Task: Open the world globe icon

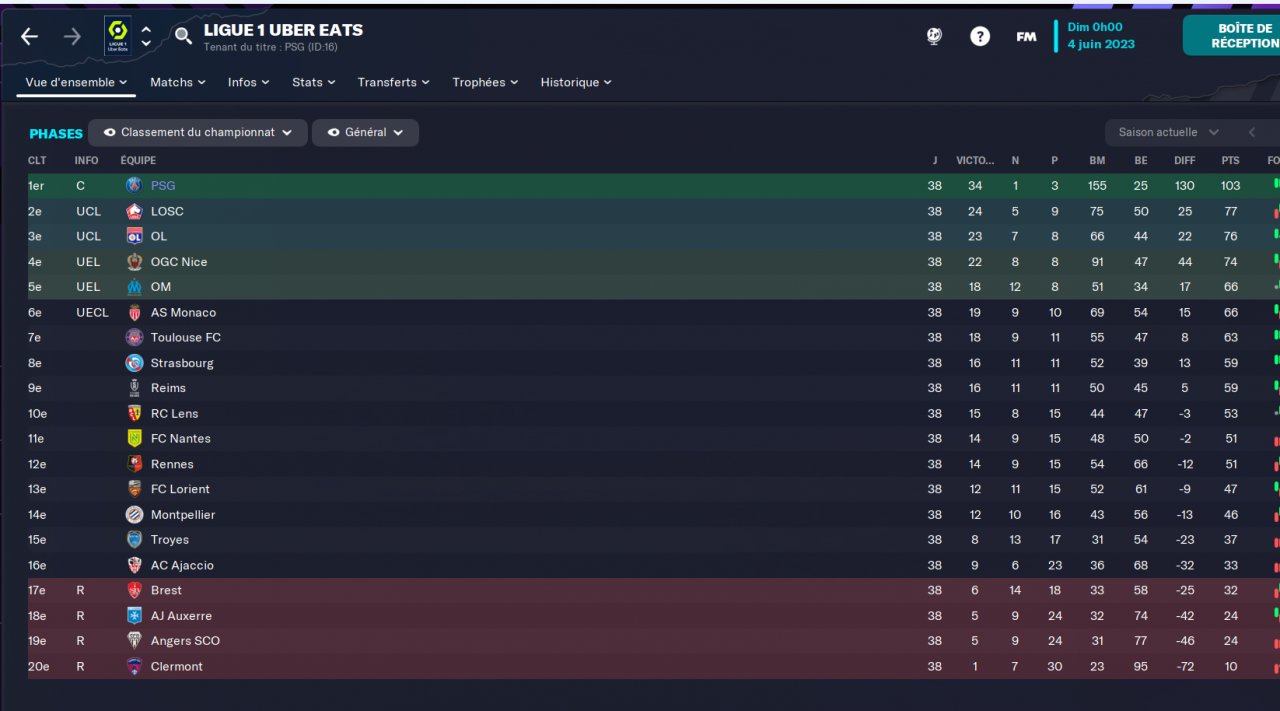Action: click(x=934, y=37)
